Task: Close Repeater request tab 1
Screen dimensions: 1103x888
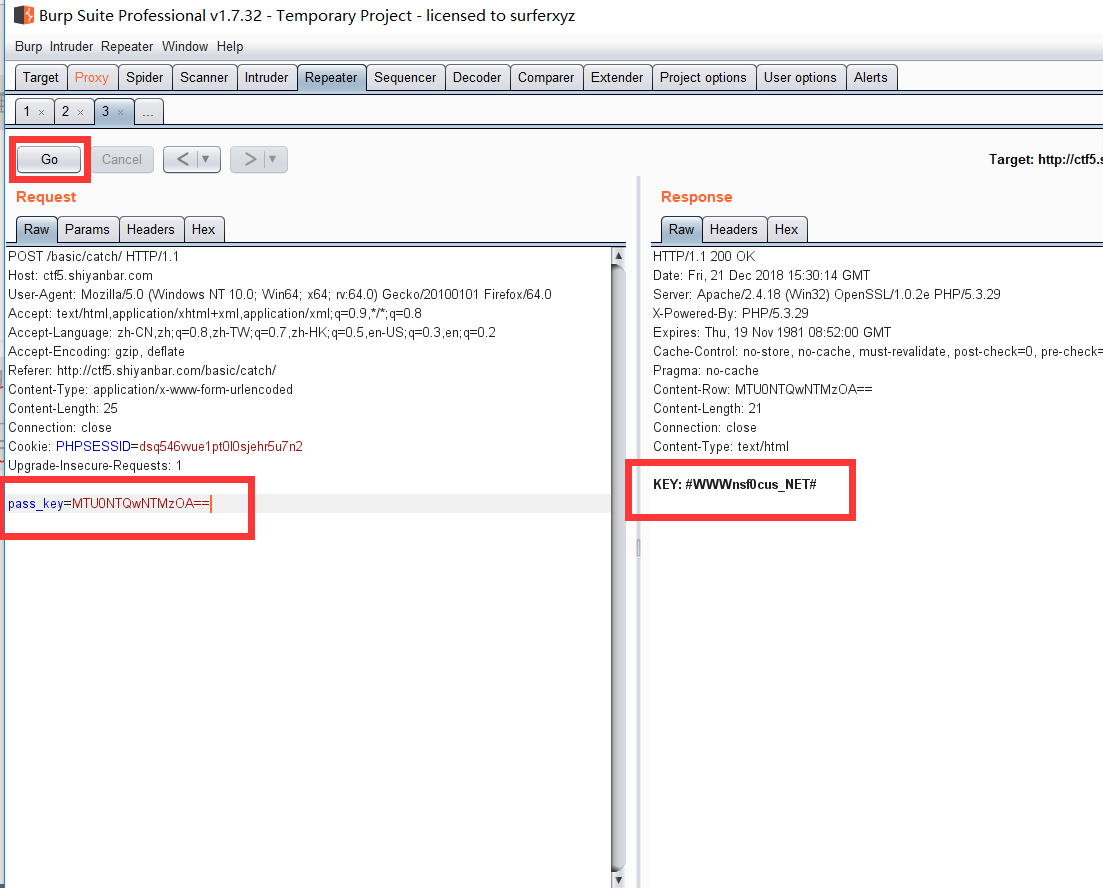Action: [42, 113]
